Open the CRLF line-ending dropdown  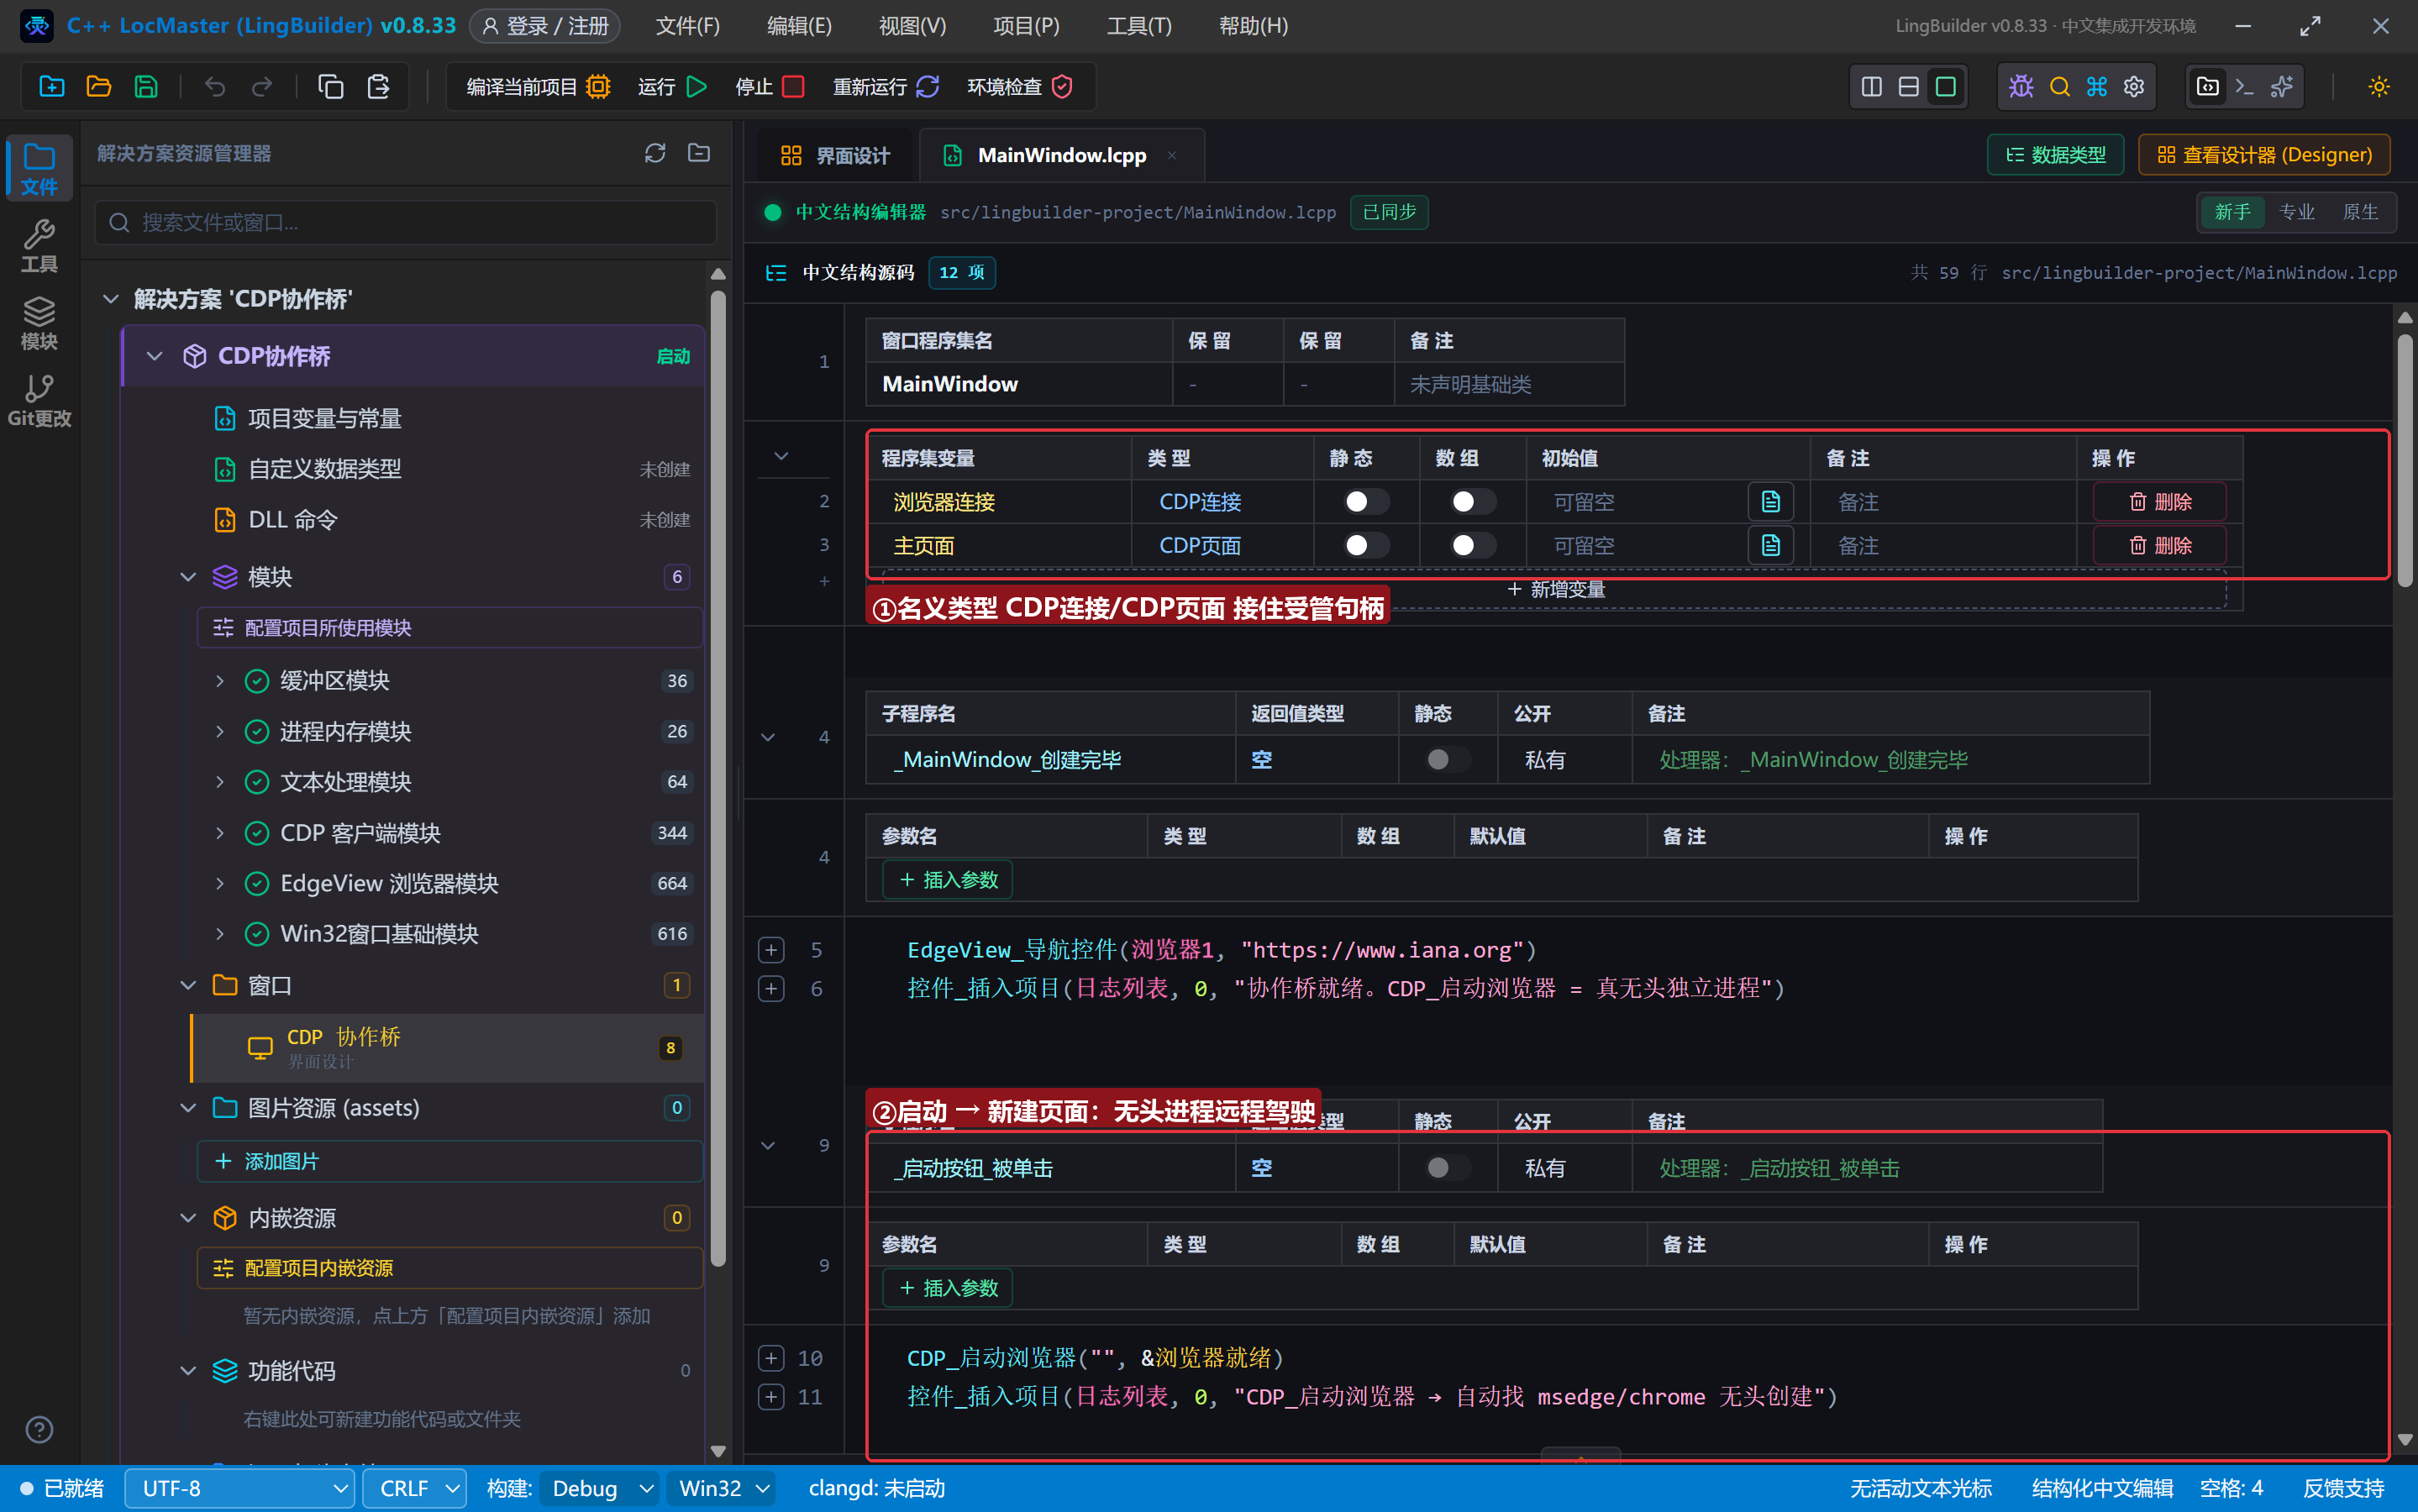coord(414,1488)
